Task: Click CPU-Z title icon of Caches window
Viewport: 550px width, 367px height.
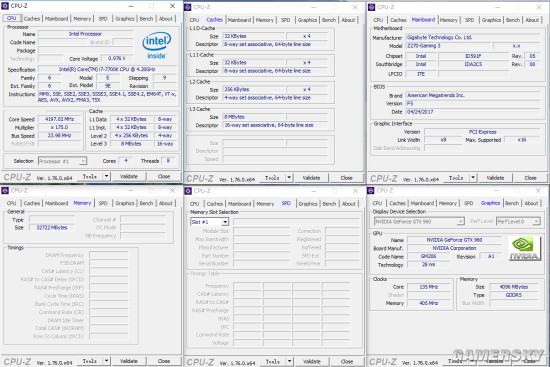Action: point(188,7)
